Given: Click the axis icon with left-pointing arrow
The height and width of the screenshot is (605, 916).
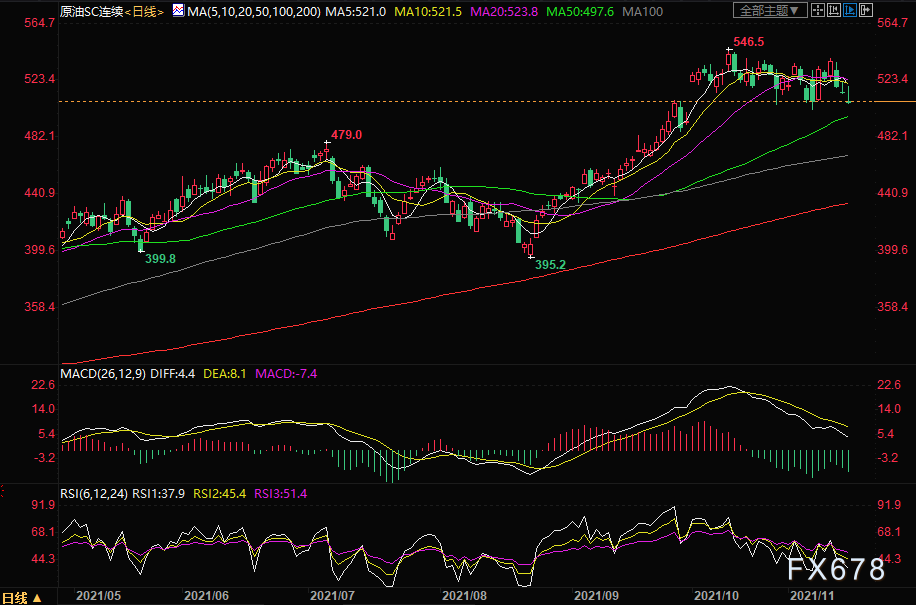Looking at the screenshot, I should (834, 10).
